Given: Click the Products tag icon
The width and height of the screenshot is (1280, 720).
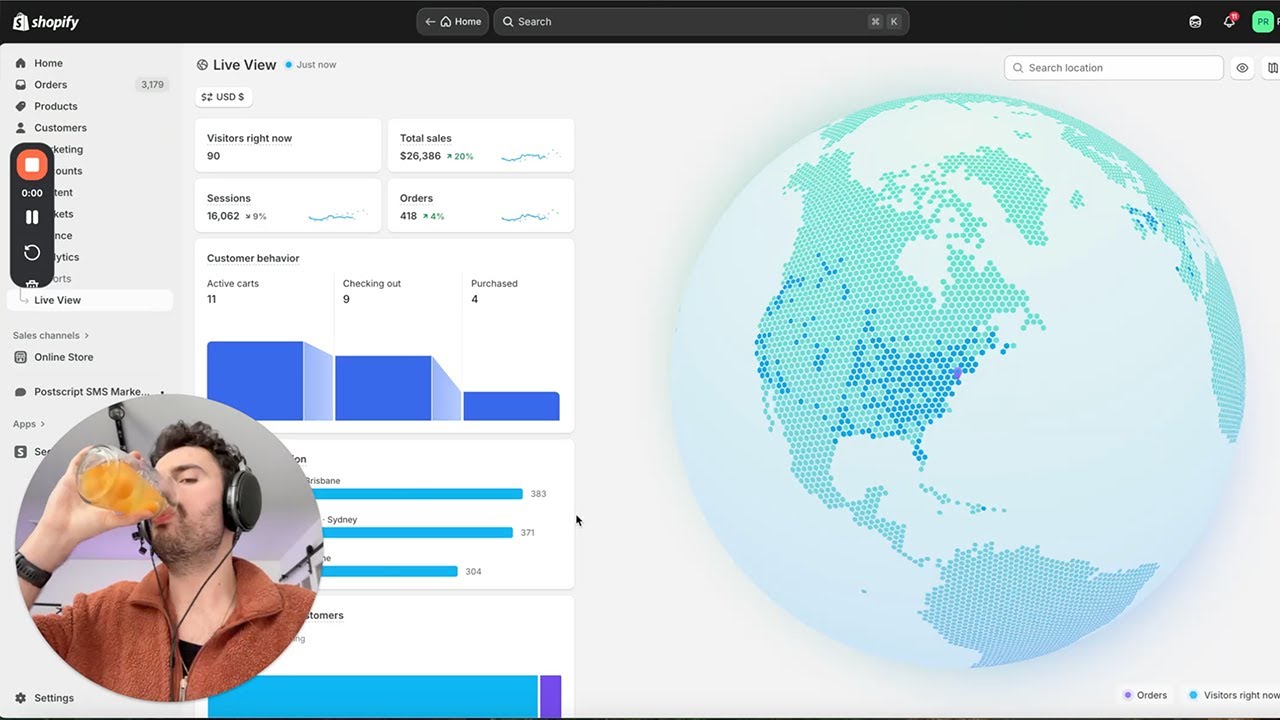Looking at the screenshot, I should click(x=20, y=106).
